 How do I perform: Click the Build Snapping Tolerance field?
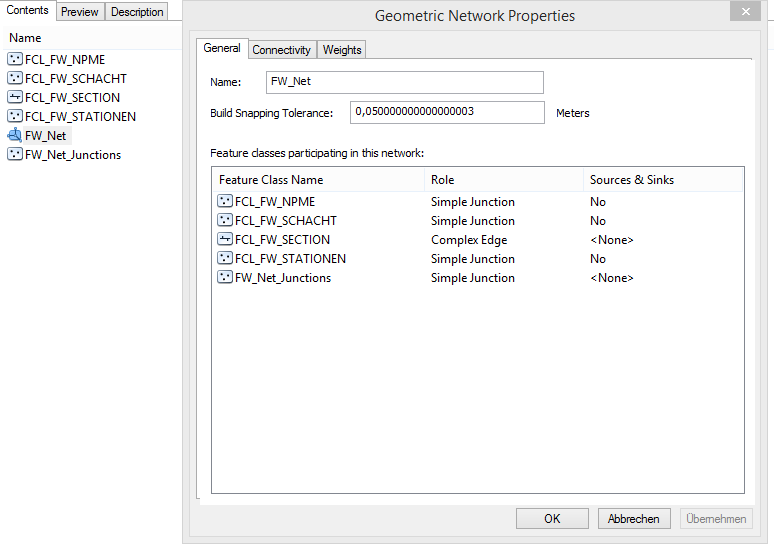(447, 112)
